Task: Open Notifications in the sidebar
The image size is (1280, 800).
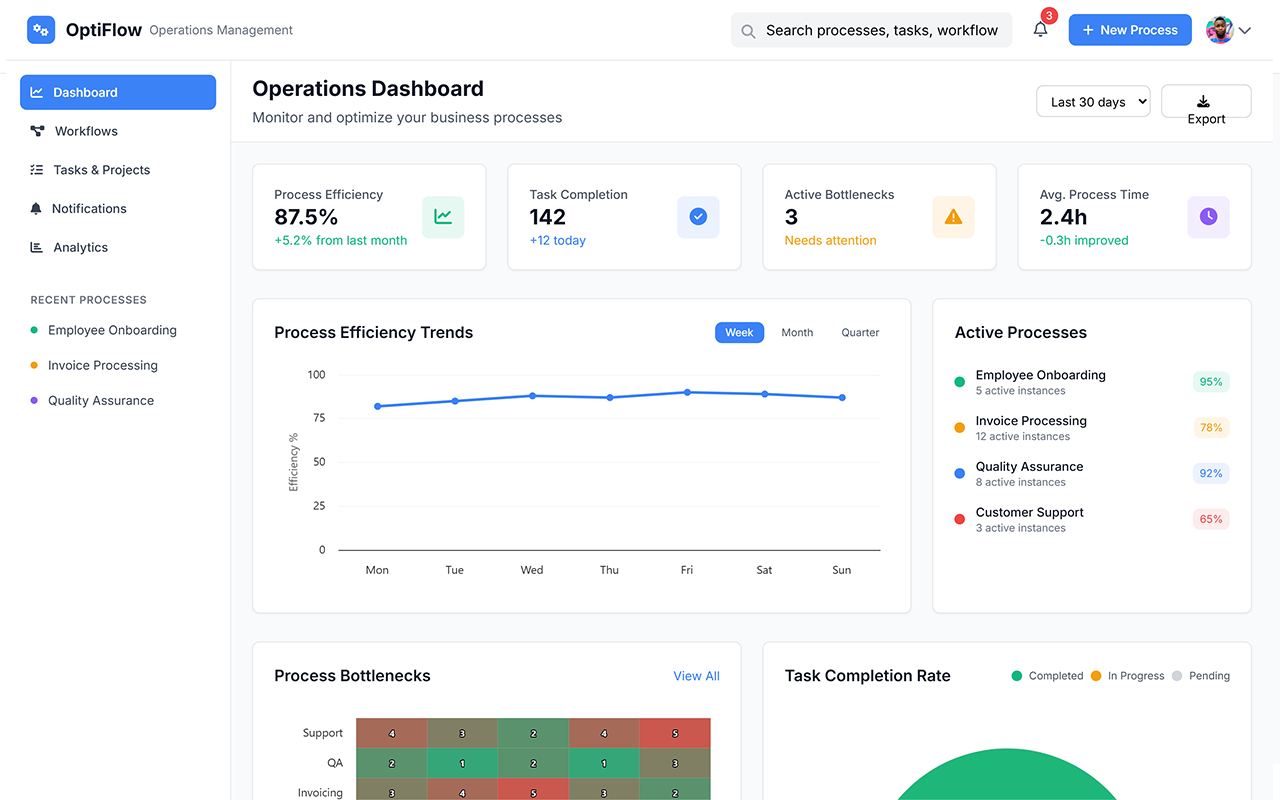Action: click(118, 209)
